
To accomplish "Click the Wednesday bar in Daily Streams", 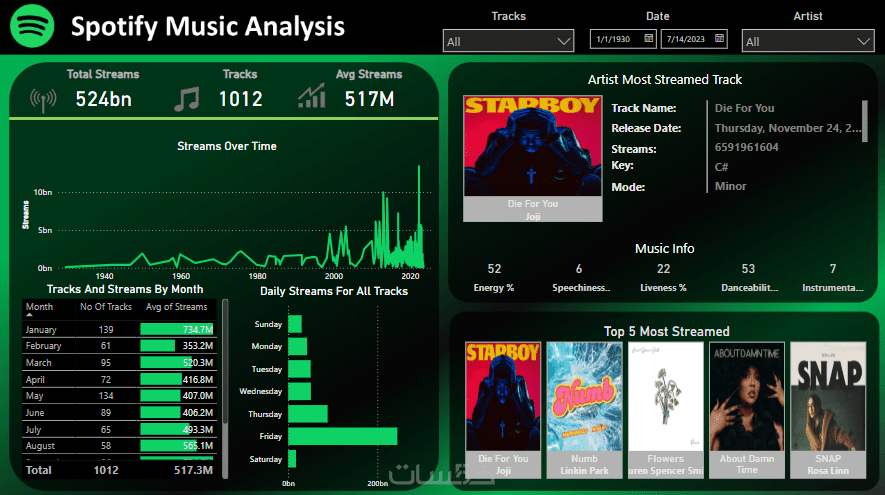I will [x=299, y=391].
